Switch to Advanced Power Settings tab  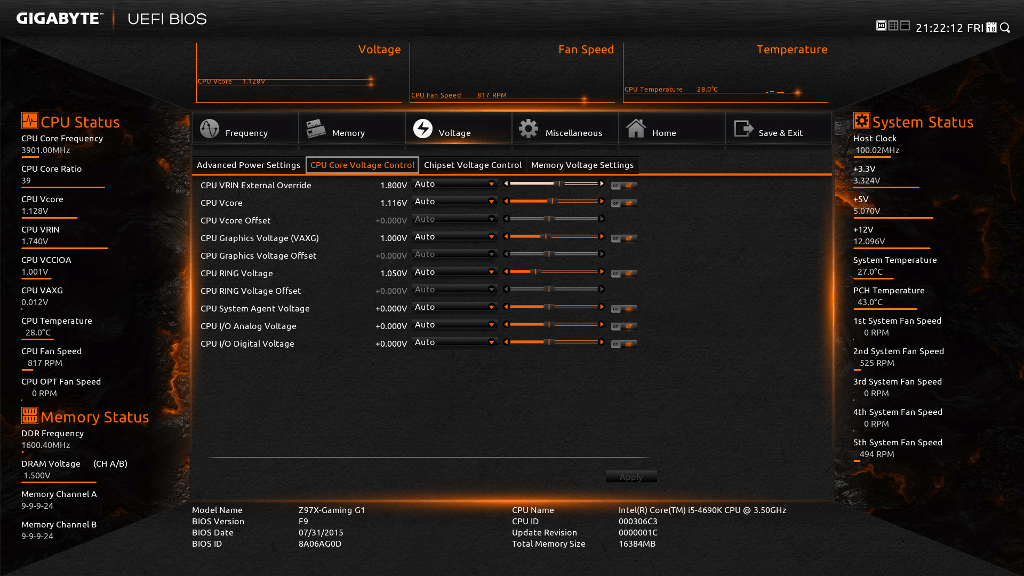(x=248, y=165)
